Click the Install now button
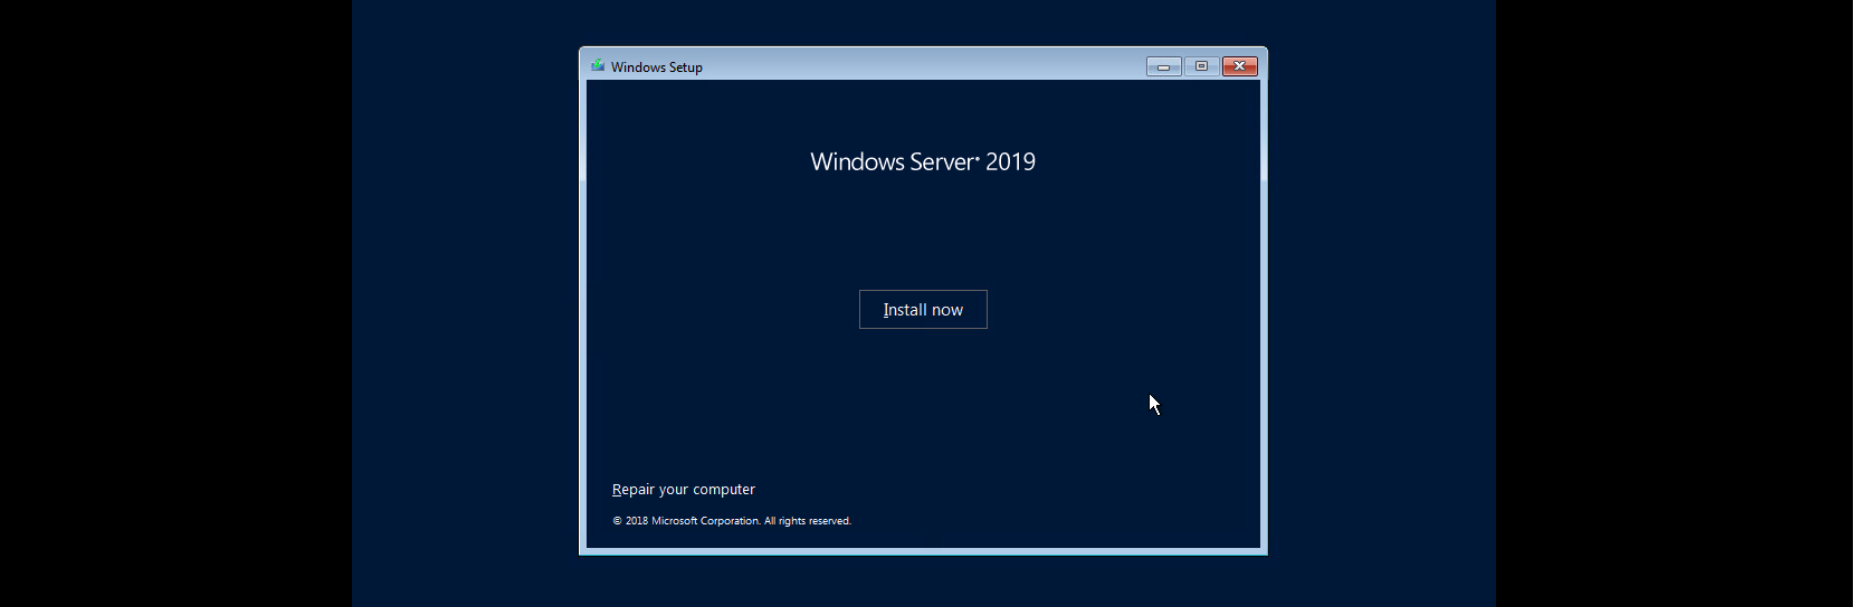 922,310
